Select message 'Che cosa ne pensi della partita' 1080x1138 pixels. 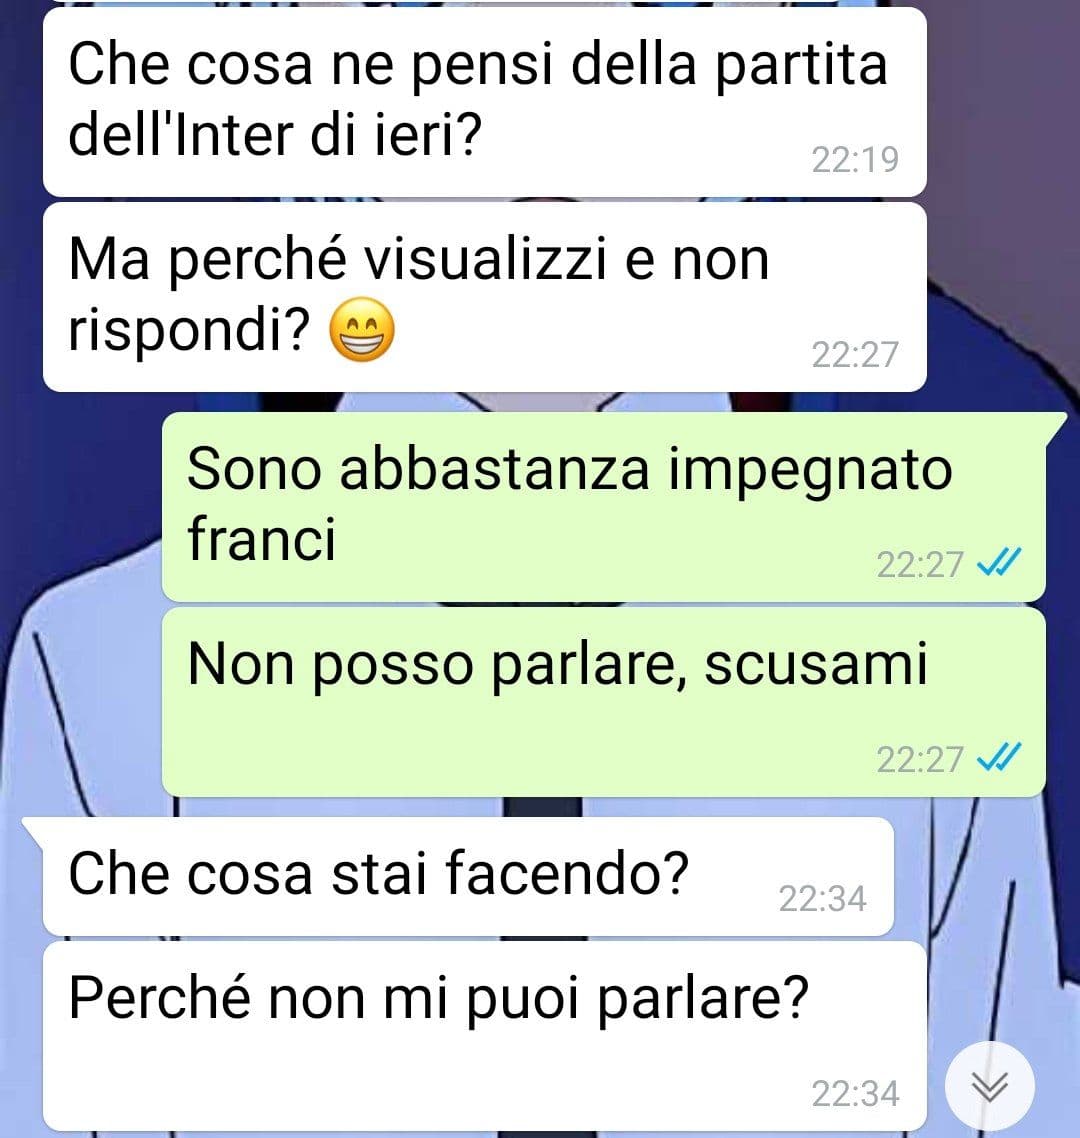click(485, 102)
